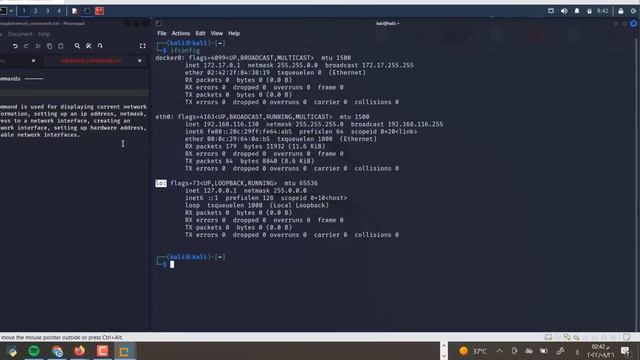
Task: Cut selection using Mousepad scissors icon
Action: [38, 46]
